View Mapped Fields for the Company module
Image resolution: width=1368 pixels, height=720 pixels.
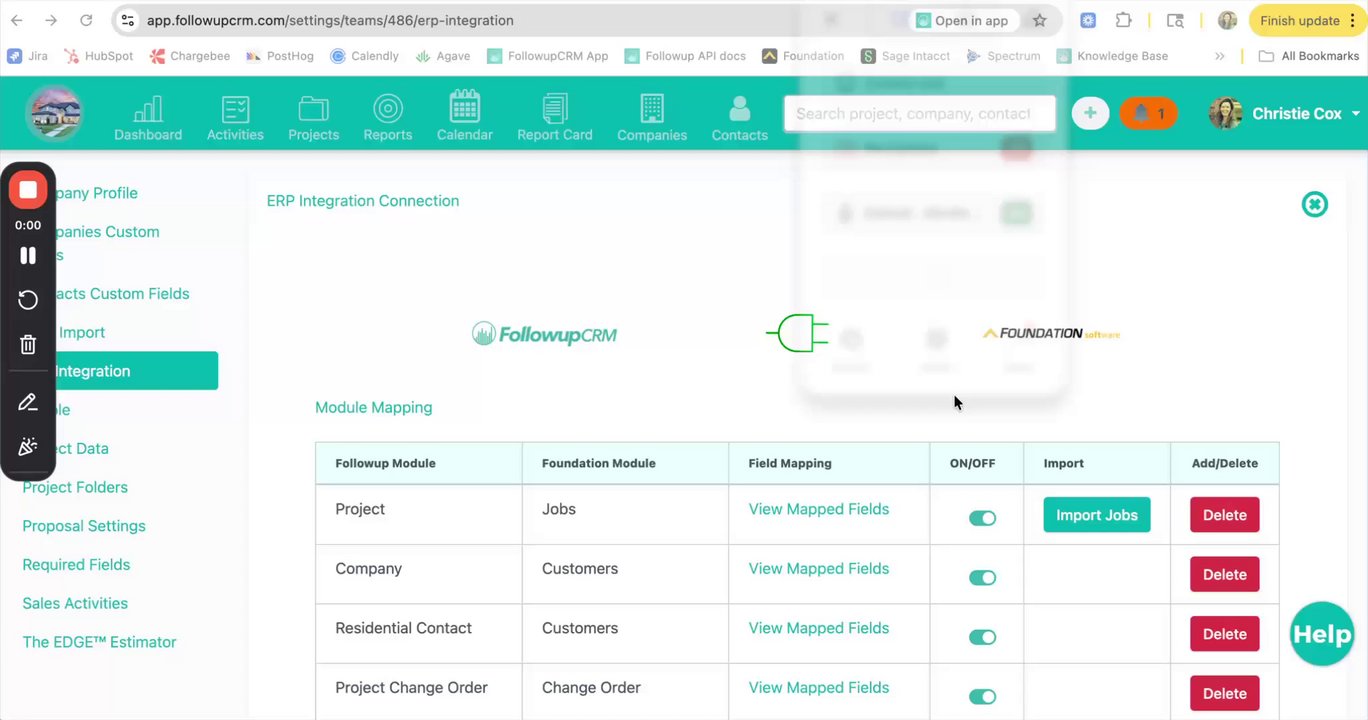coord(819,569)
